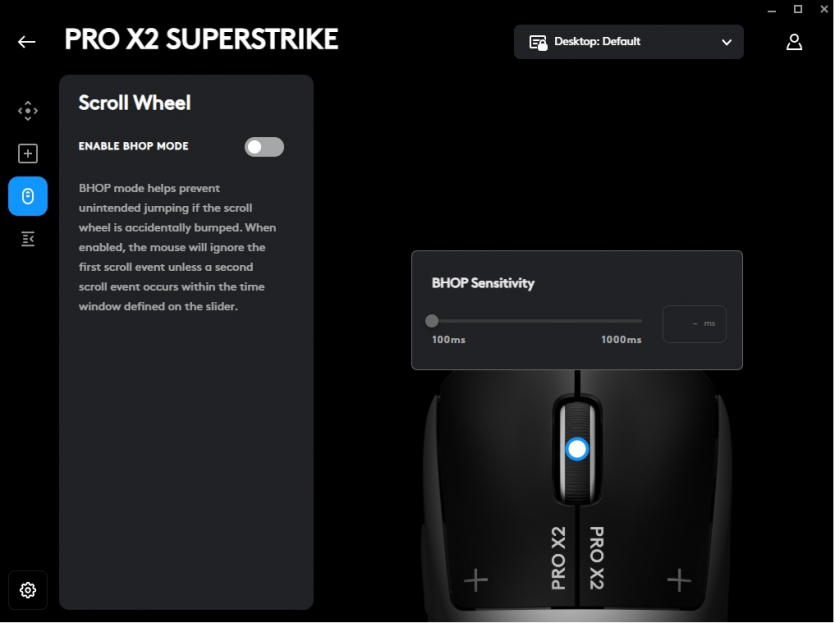Click the 1000ms end of the BHOP slider
This screenshot has width=835, height=623.
[x=641, y=321]
